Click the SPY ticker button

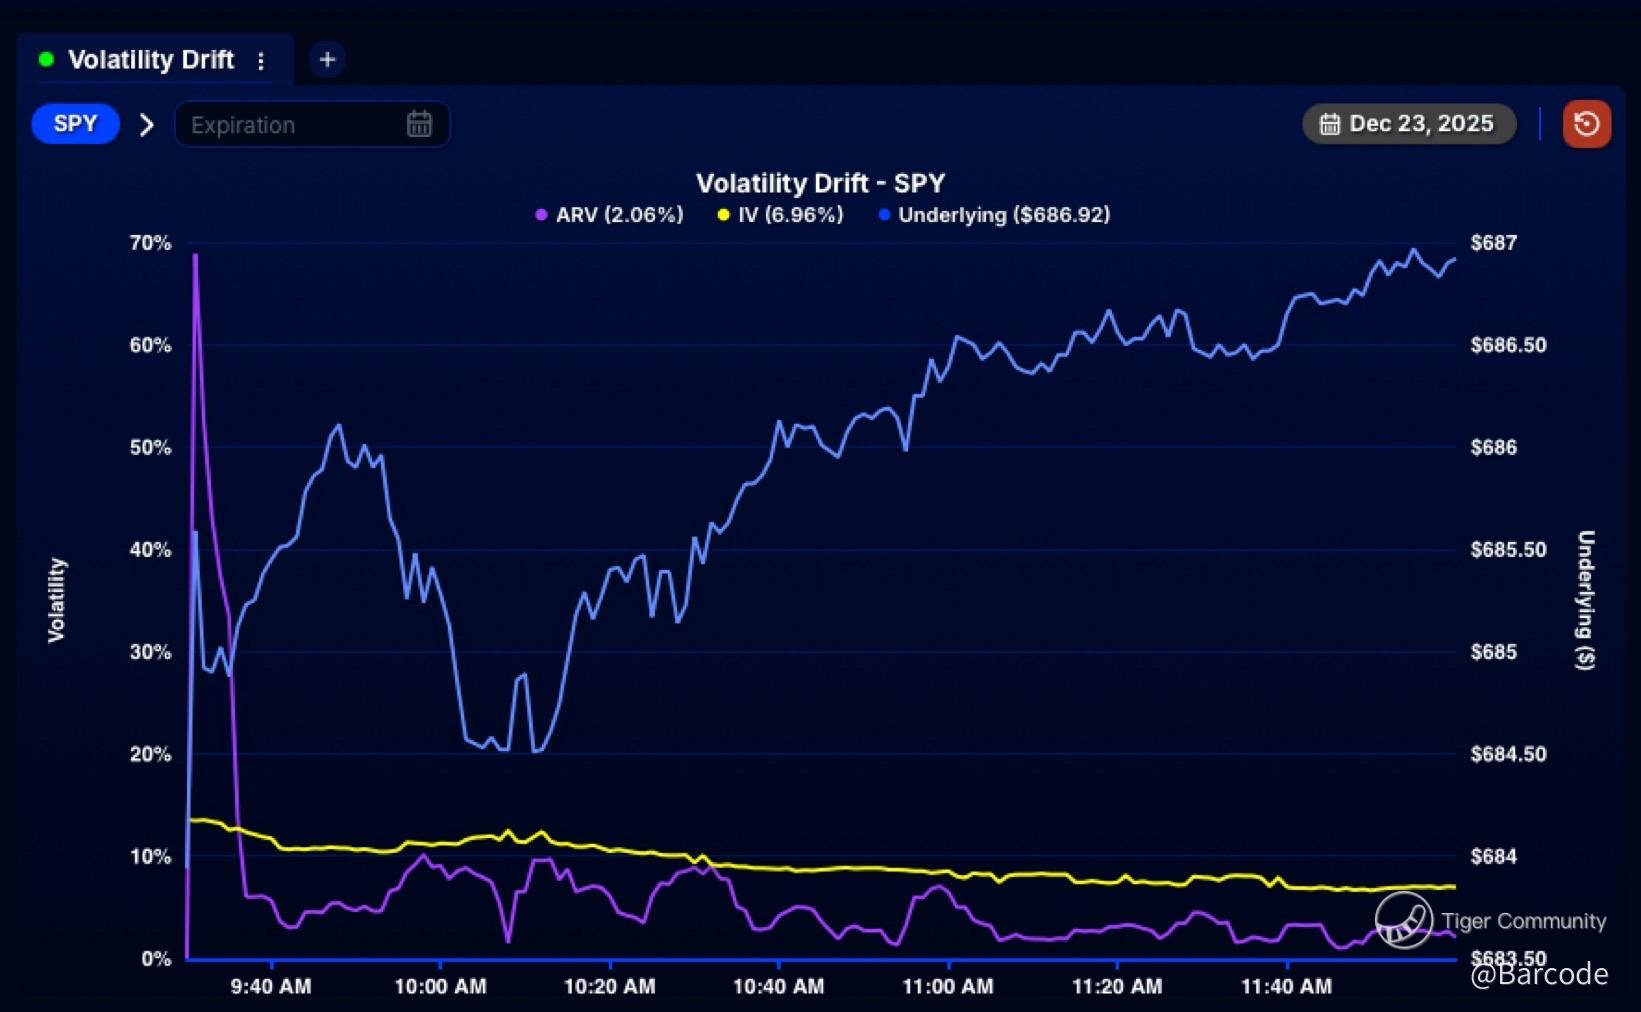(x=76, y=124)
